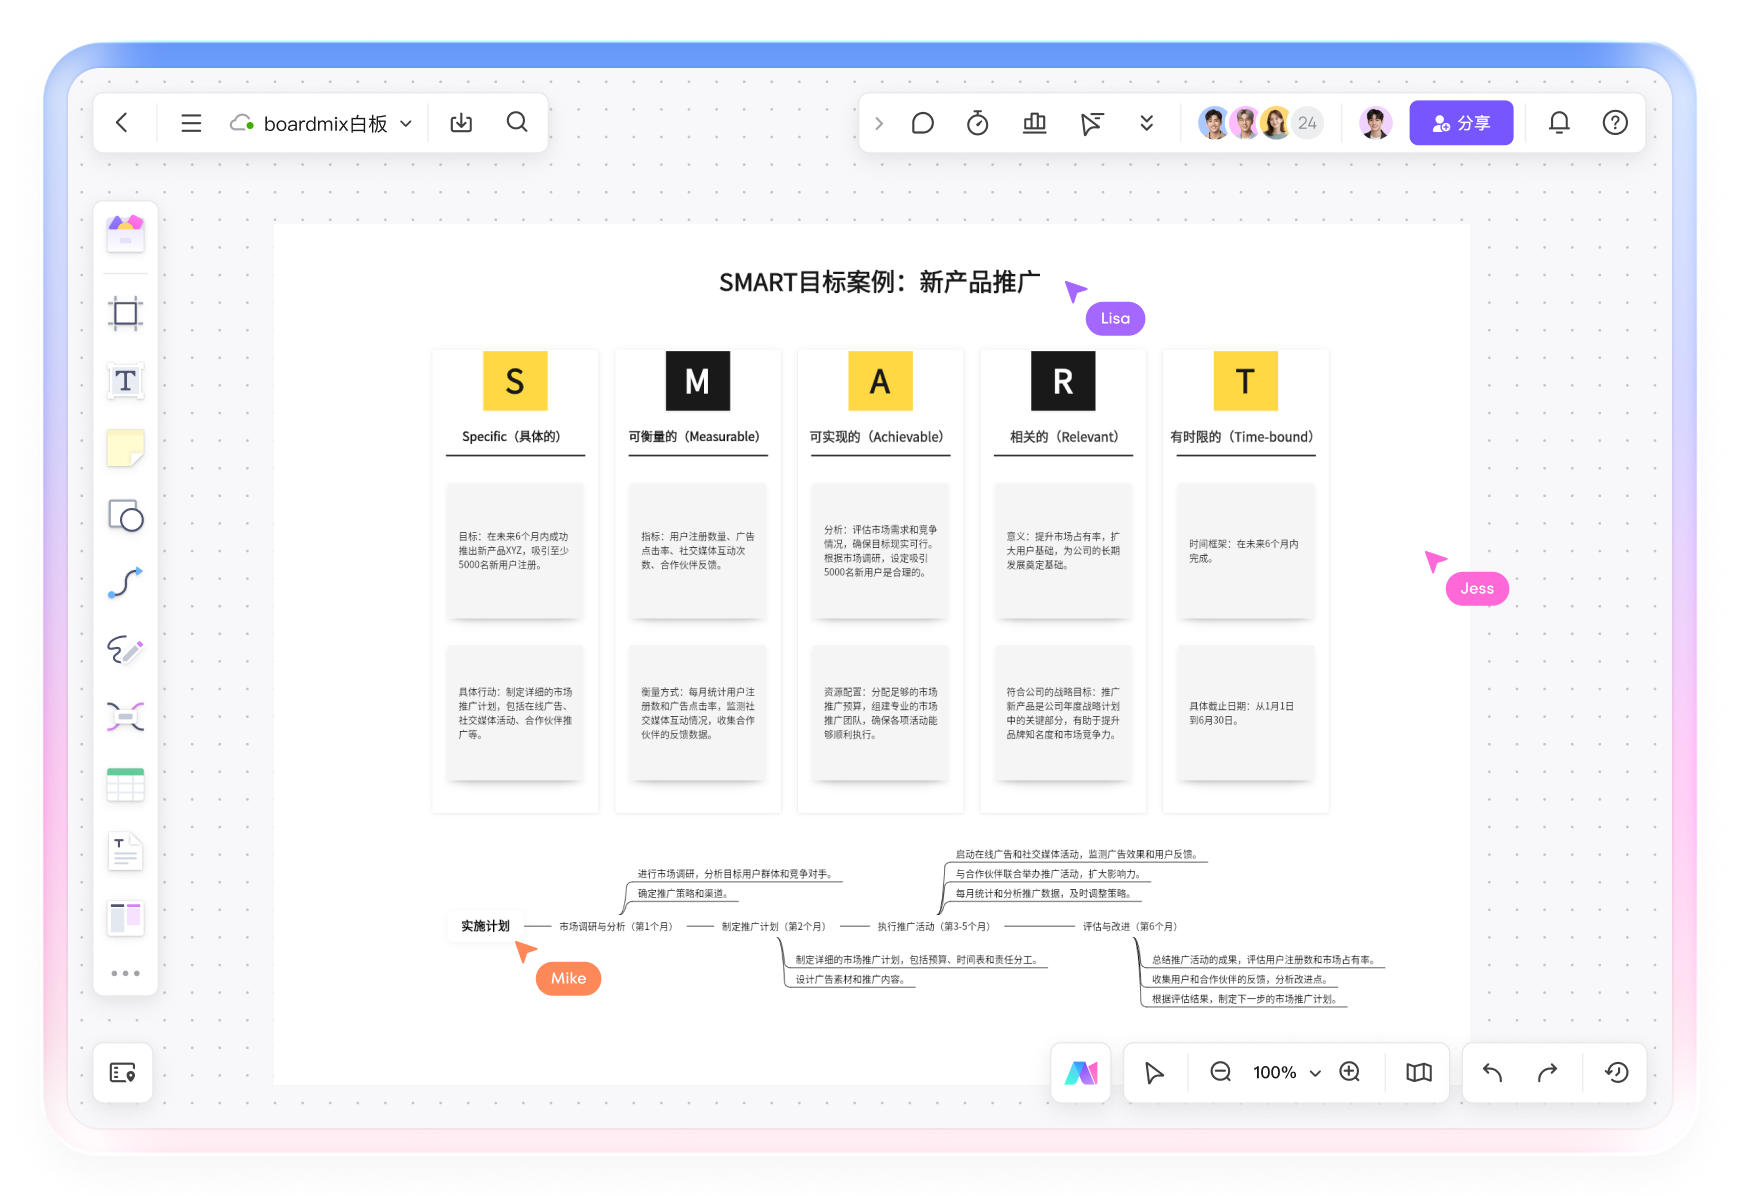1740x1196 pixels.
Task: Insert a table onto the board
Action: [x=124, y=784]
